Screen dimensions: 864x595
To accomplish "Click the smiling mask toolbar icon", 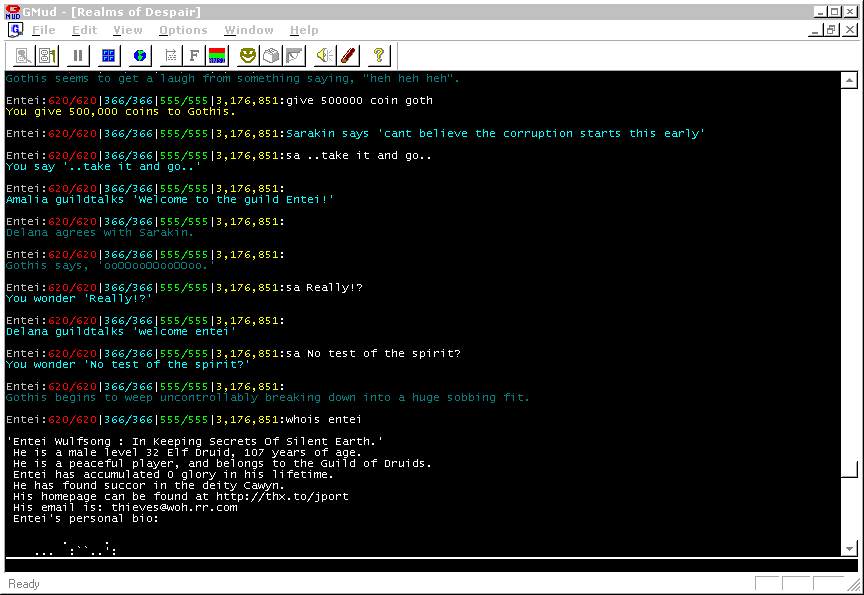I will coord(248,55).
